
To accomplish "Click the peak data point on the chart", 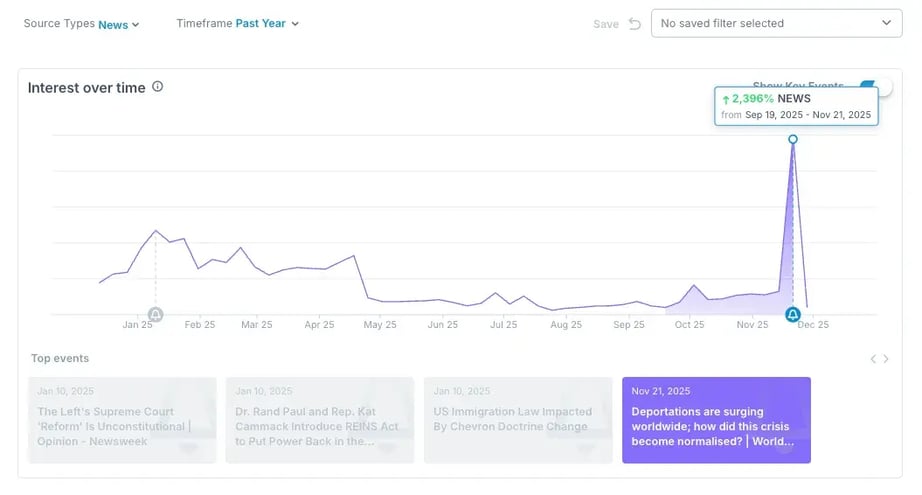I will point(793,140).
